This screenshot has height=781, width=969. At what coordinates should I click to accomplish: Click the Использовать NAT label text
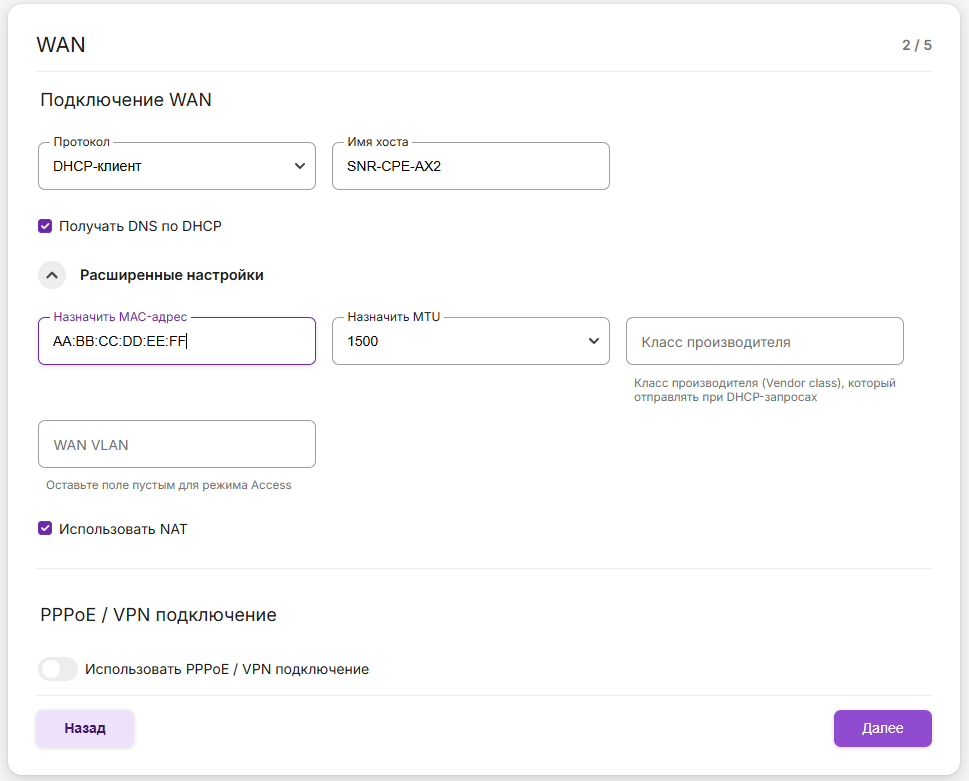pyautogui.click(x=123, y=529)
